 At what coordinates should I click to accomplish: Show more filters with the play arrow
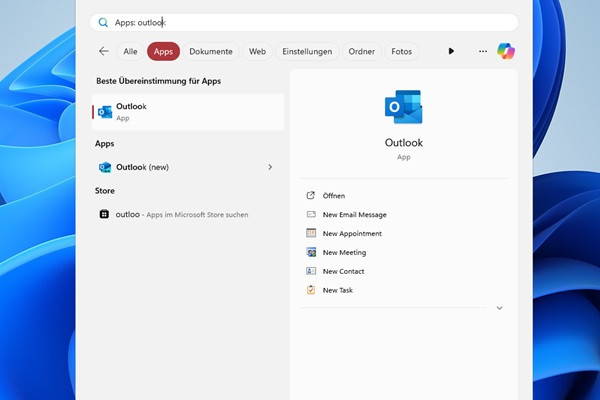[x=451, y=51]
